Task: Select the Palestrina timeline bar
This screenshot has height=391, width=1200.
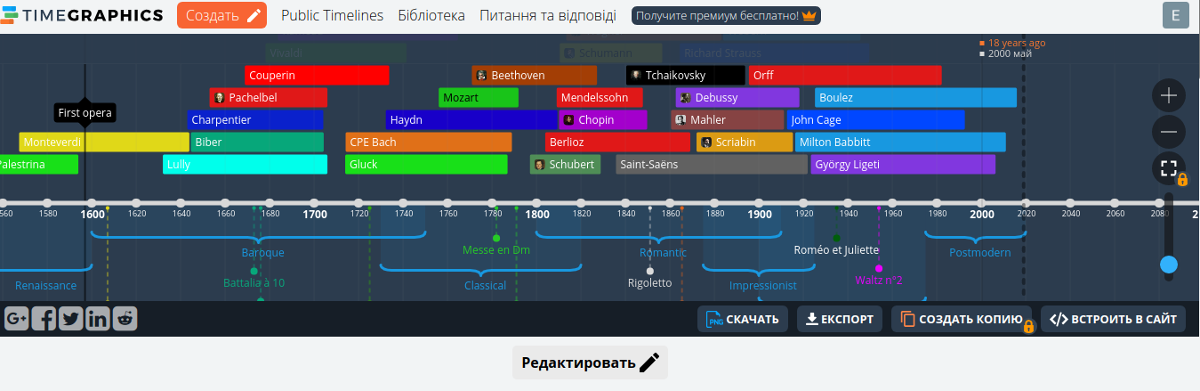Action: click(x=39, y=164)
